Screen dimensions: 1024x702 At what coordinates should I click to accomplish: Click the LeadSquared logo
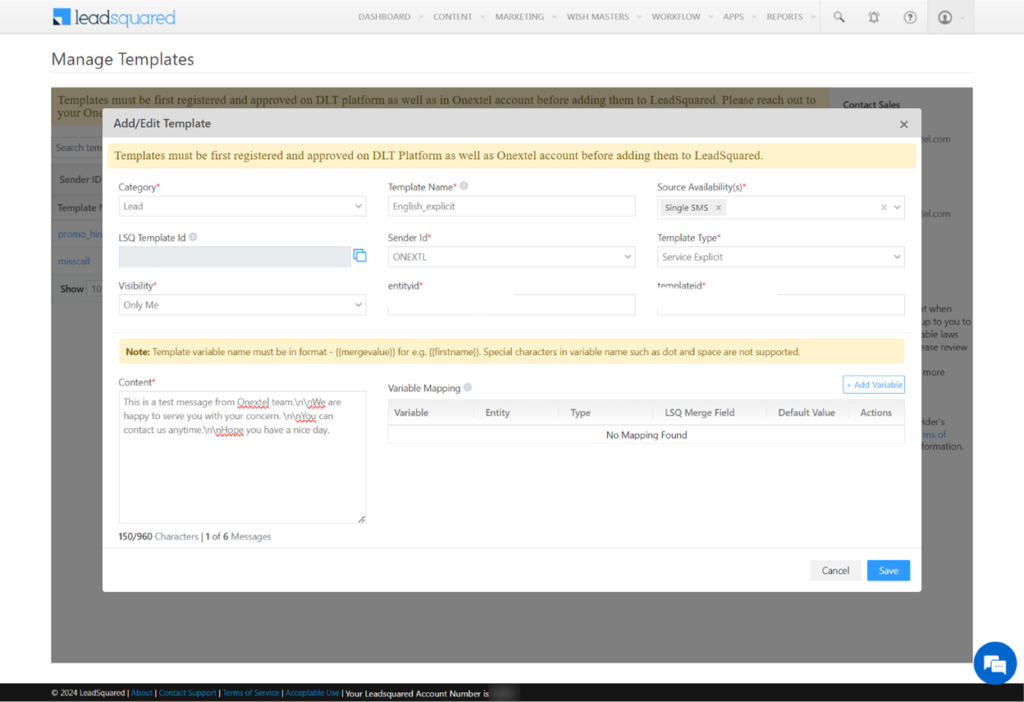[x=114, y=18]
